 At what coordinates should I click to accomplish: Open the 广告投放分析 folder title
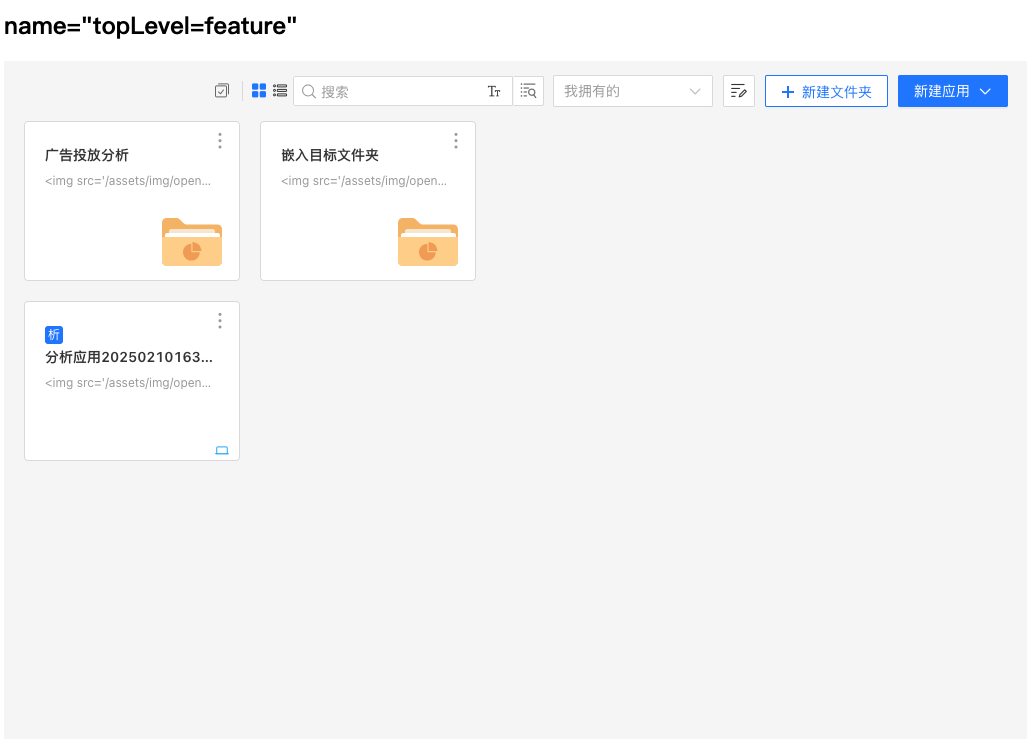coord(87,155)
